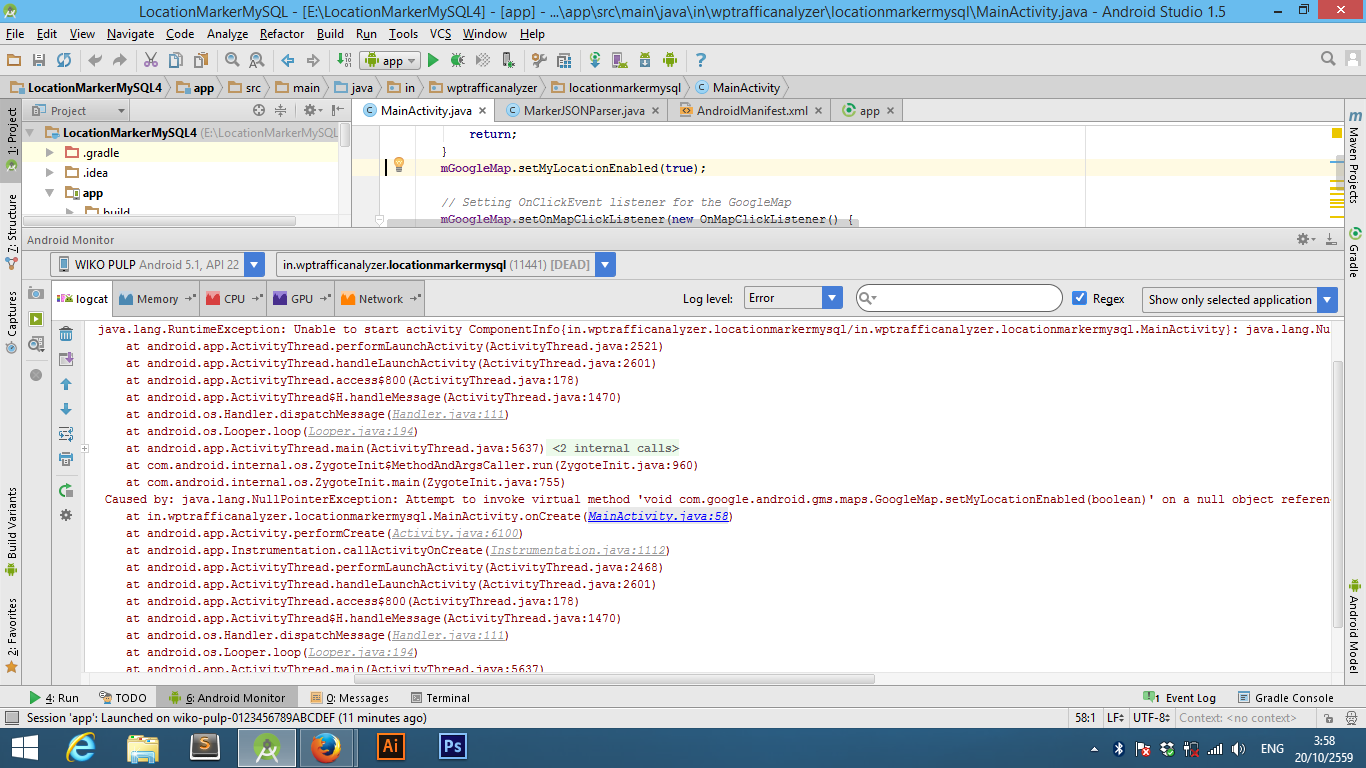The height and width of the screenshot is (768, 1366).
Task: Click the Find magnifier toolbar icon
Action: point(232,60)
